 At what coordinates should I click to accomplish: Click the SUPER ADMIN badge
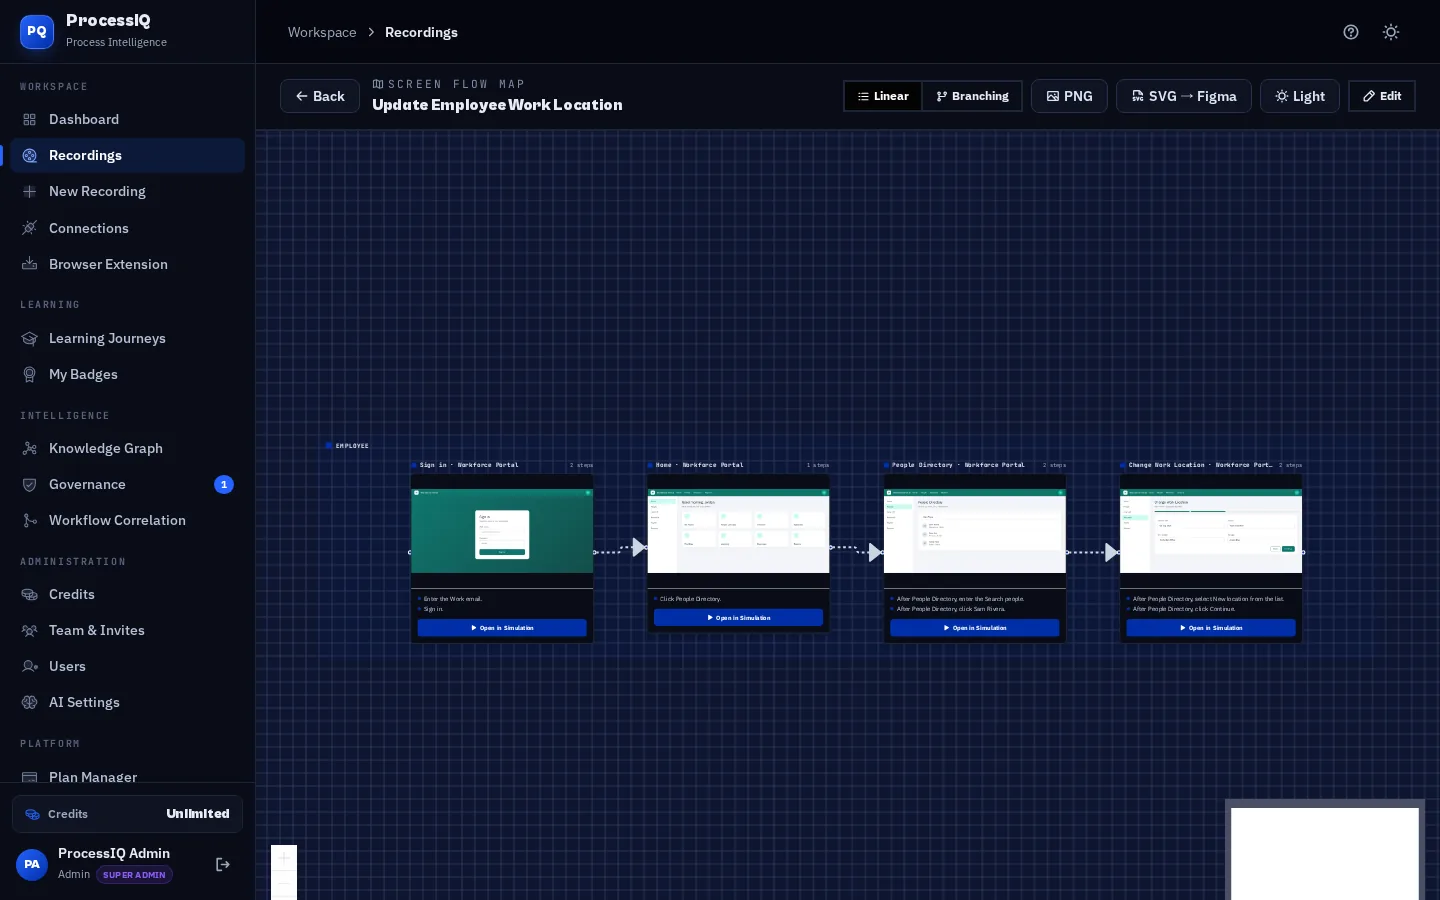(x=134, y=875)
